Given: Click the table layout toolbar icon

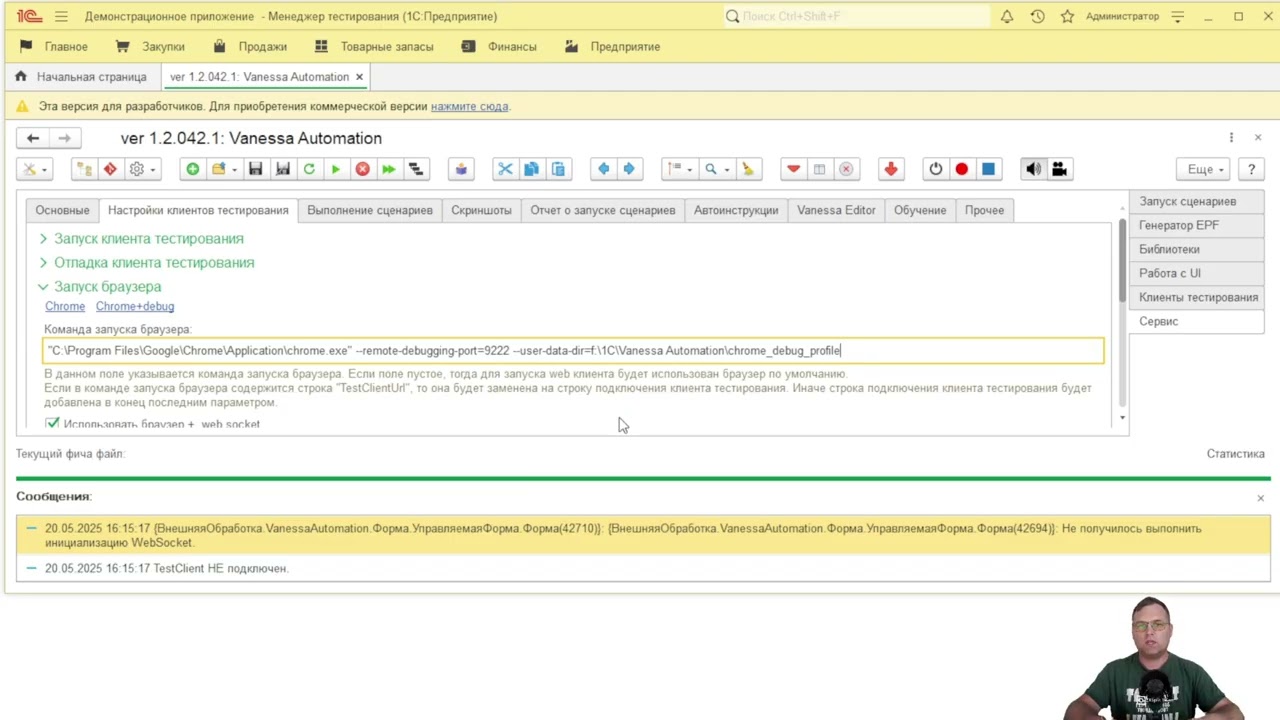Looking at the screenshot, I should tap(819, 169).
